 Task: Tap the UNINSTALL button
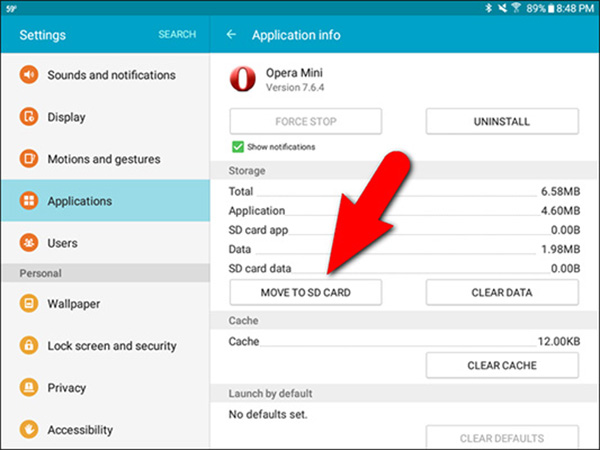(x=502, y=121)
